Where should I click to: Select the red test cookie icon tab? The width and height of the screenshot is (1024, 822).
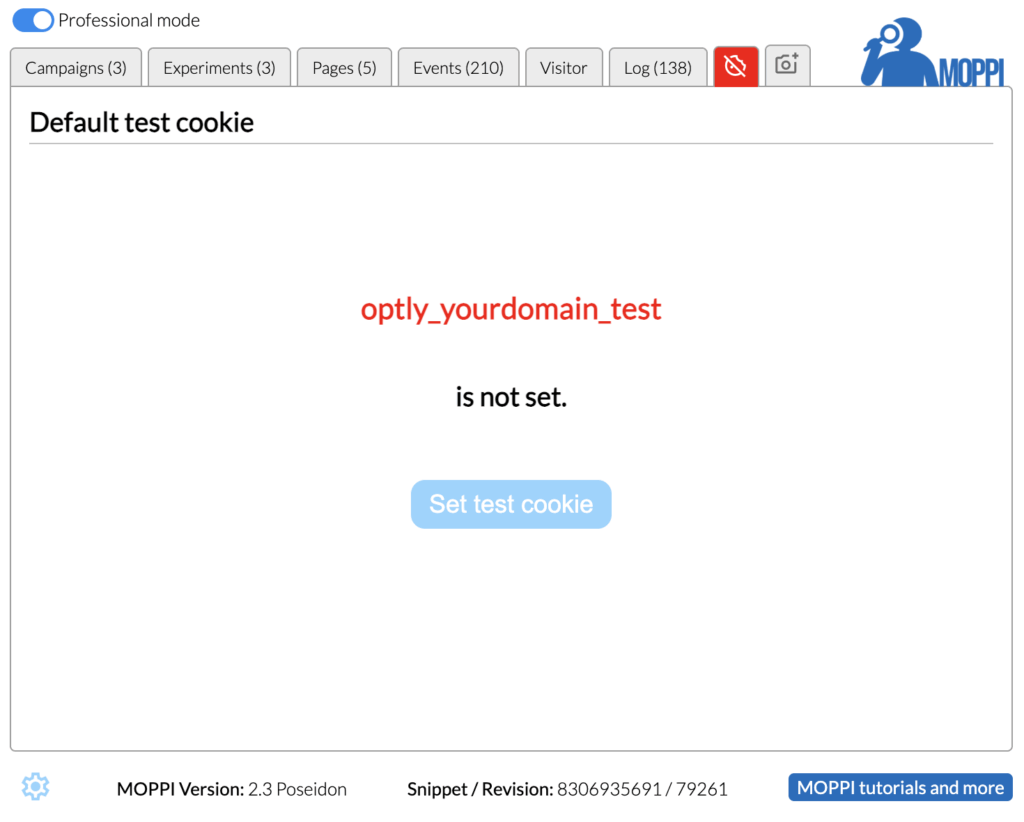[736, 66]
